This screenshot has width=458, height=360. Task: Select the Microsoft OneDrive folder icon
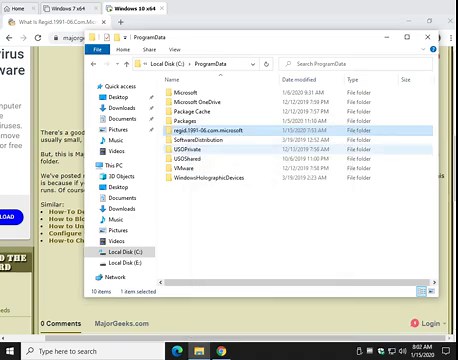pos(169,102)
